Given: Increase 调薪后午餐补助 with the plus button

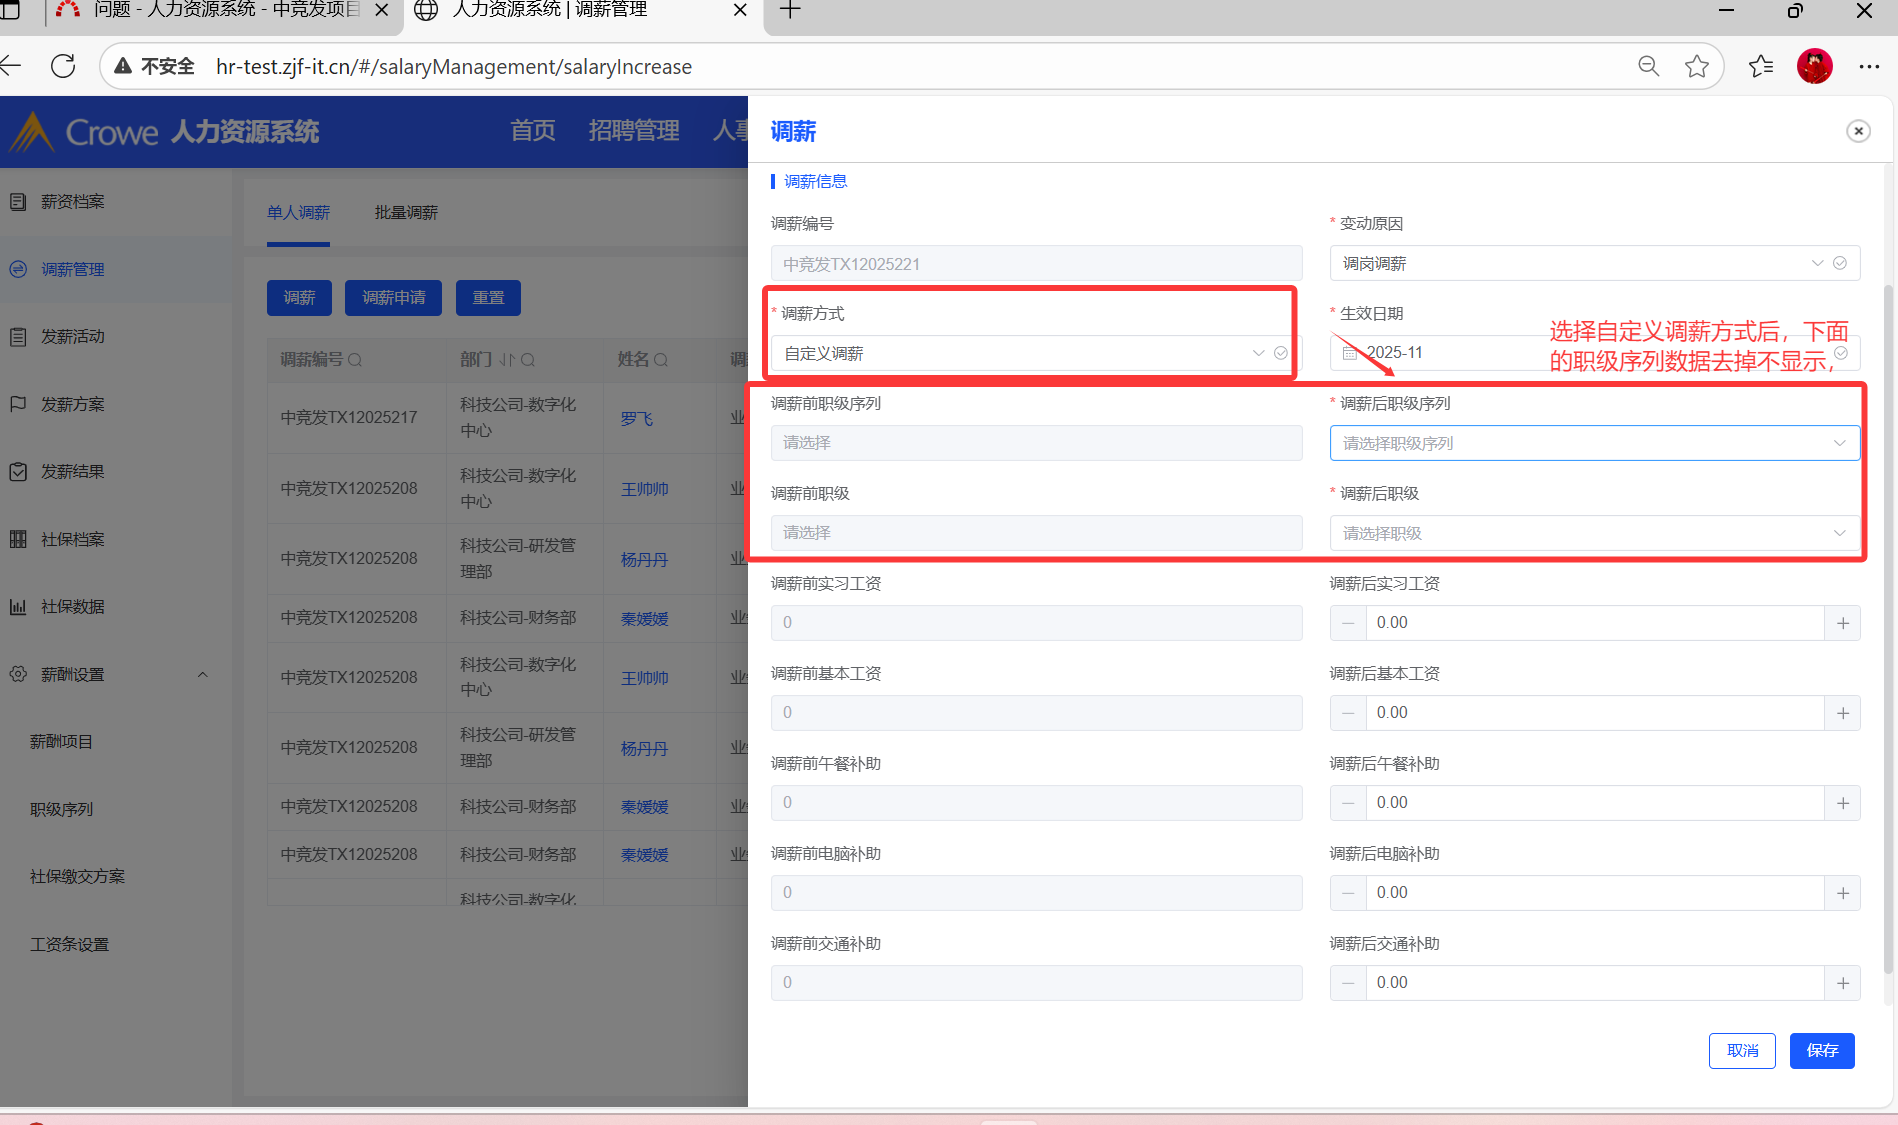Looking at the screenshot, I should pyautogui.click(x=1843, y=803).
